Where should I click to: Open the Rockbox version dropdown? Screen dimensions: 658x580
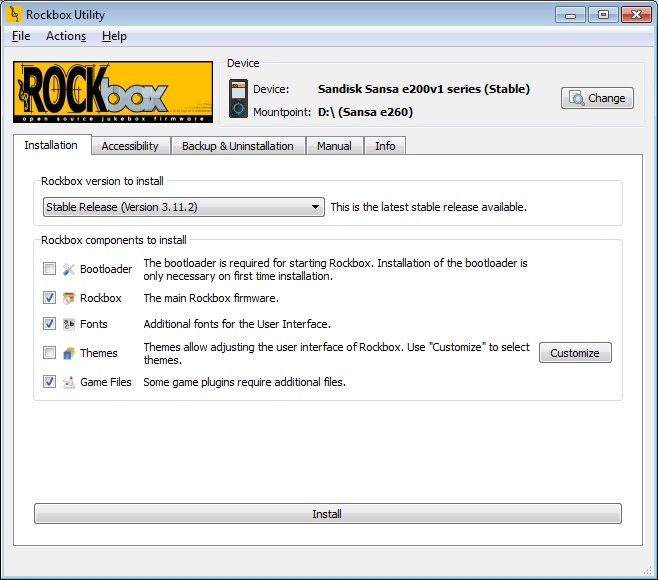[184, 207]
